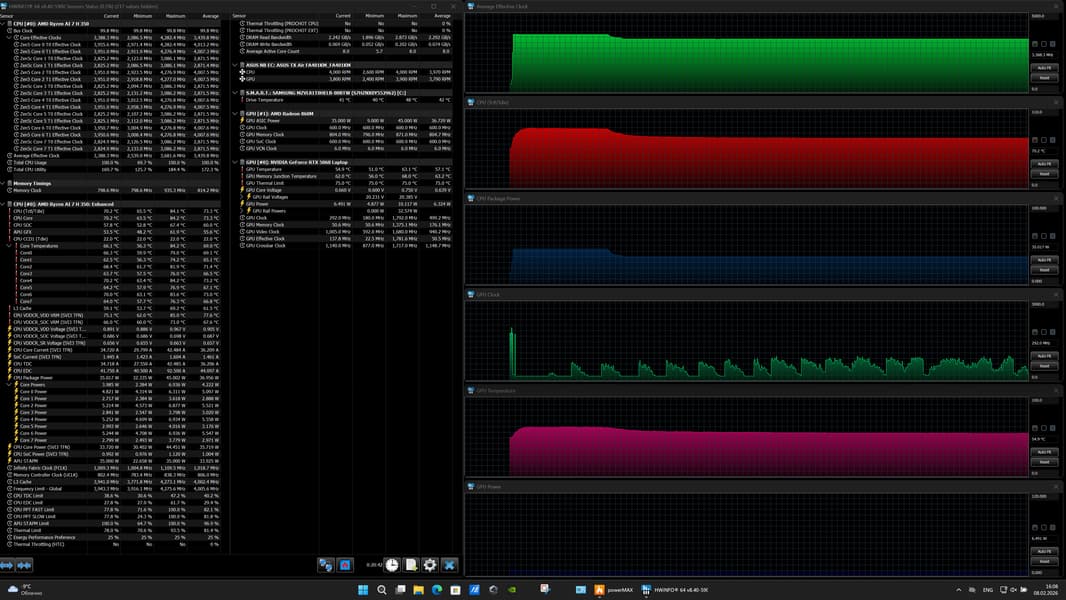Click the clock icon of Bus Clock row
Screen dimensions: 1066x600
tap(10, 31)
